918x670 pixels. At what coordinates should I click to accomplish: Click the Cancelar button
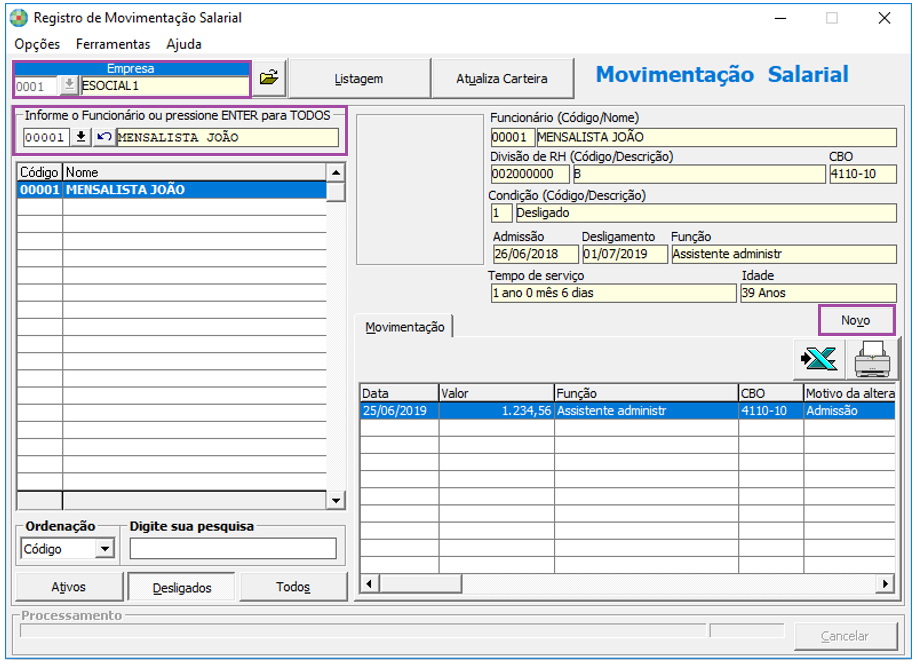(845, 636)
